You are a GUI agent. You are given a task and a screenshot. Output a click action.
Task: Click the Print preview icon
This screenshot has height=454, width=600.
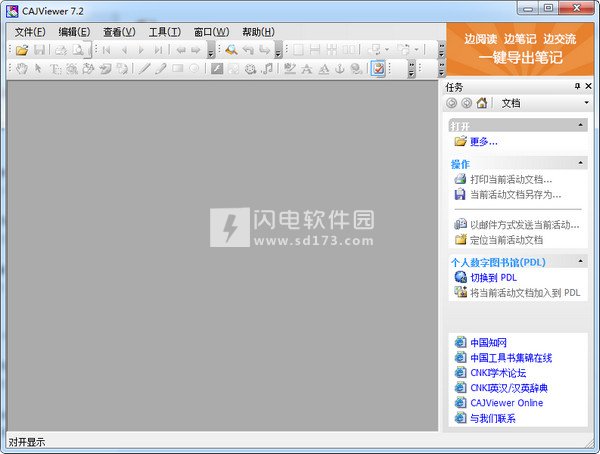coord(78,50)
